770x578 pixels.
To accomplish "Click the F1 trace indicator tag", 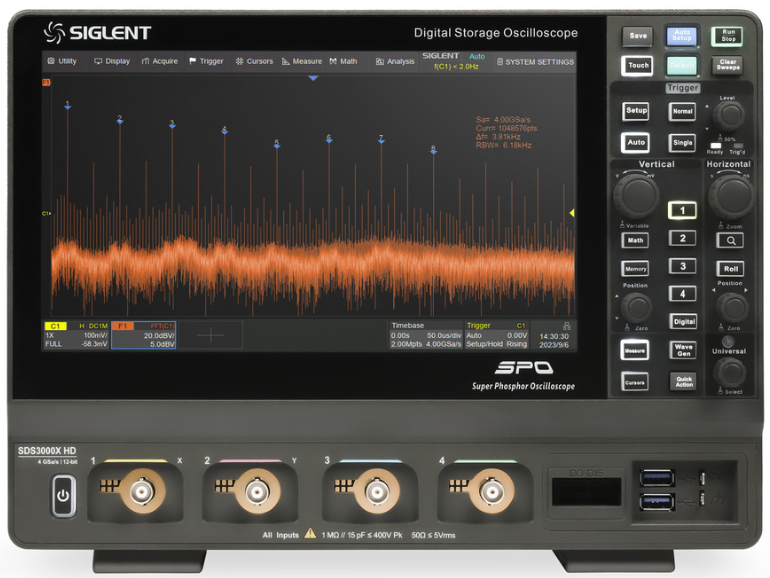I will coord(46,83).
